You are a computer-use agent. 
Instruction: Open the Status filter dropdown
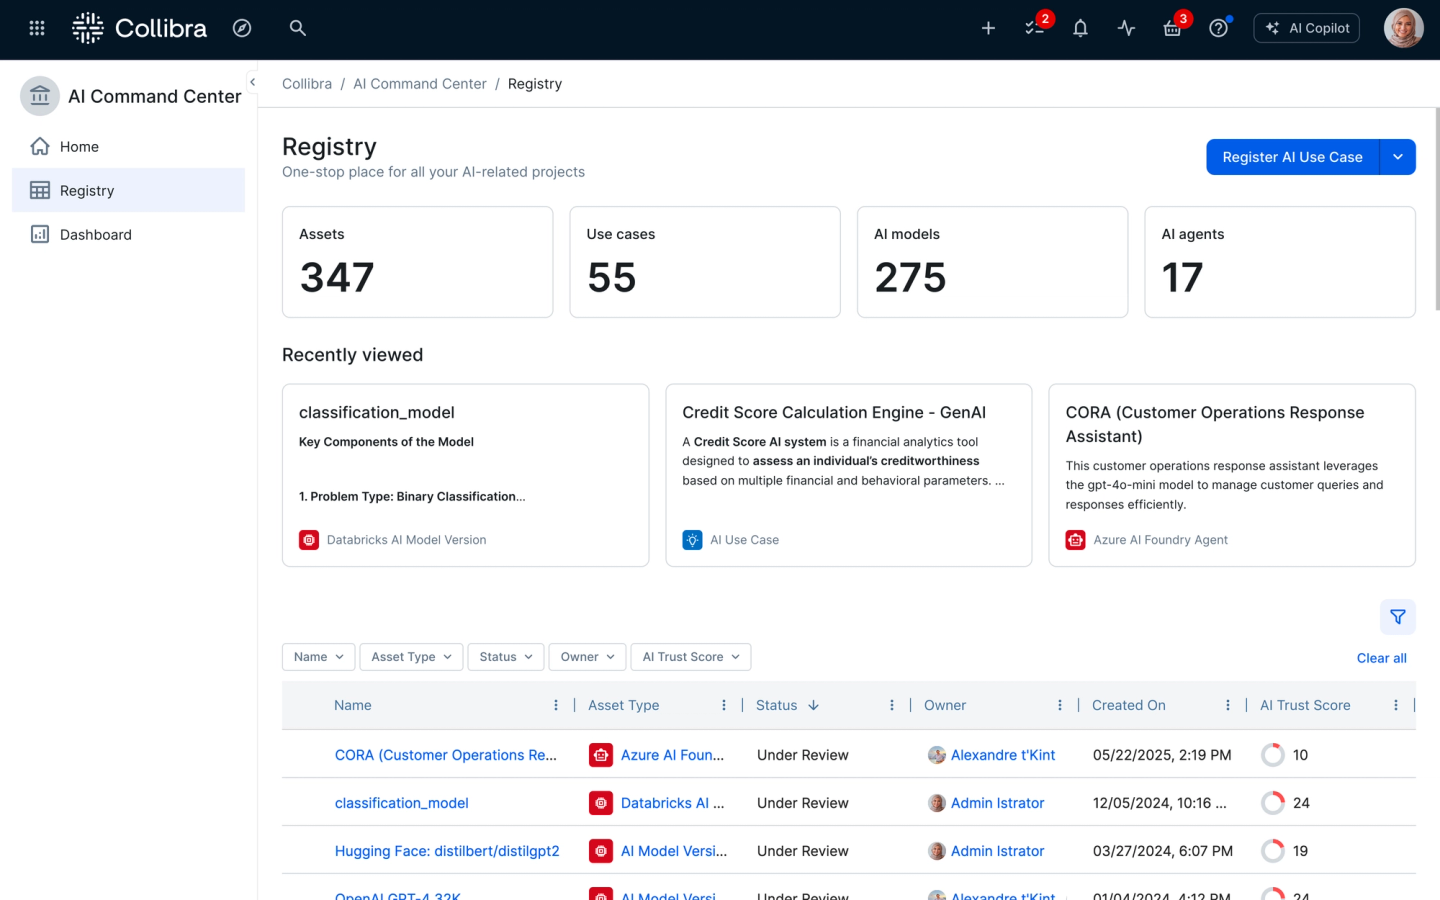pos(506,657)
